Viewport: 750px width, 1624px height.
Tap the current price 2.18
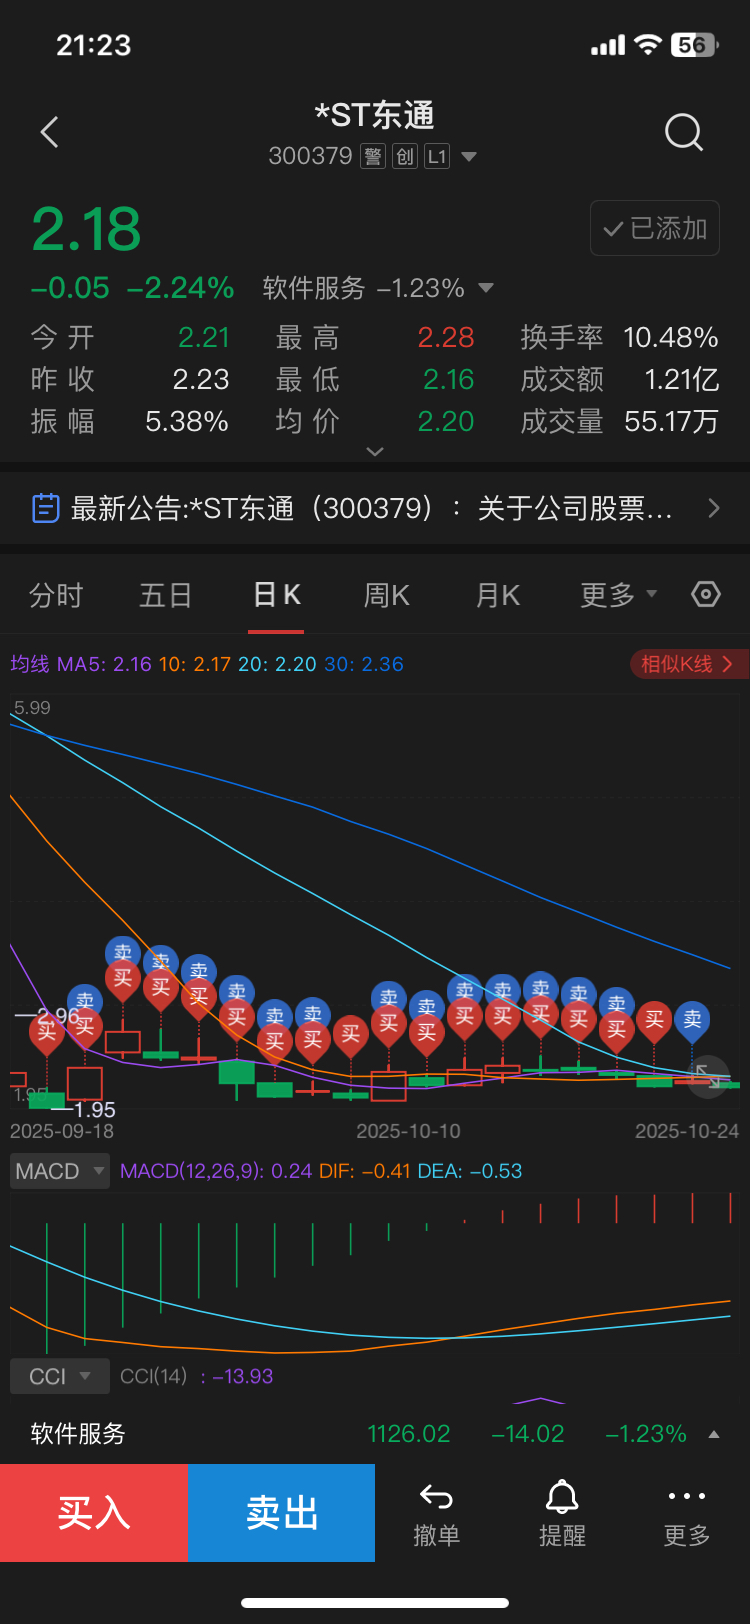[86, 228]
